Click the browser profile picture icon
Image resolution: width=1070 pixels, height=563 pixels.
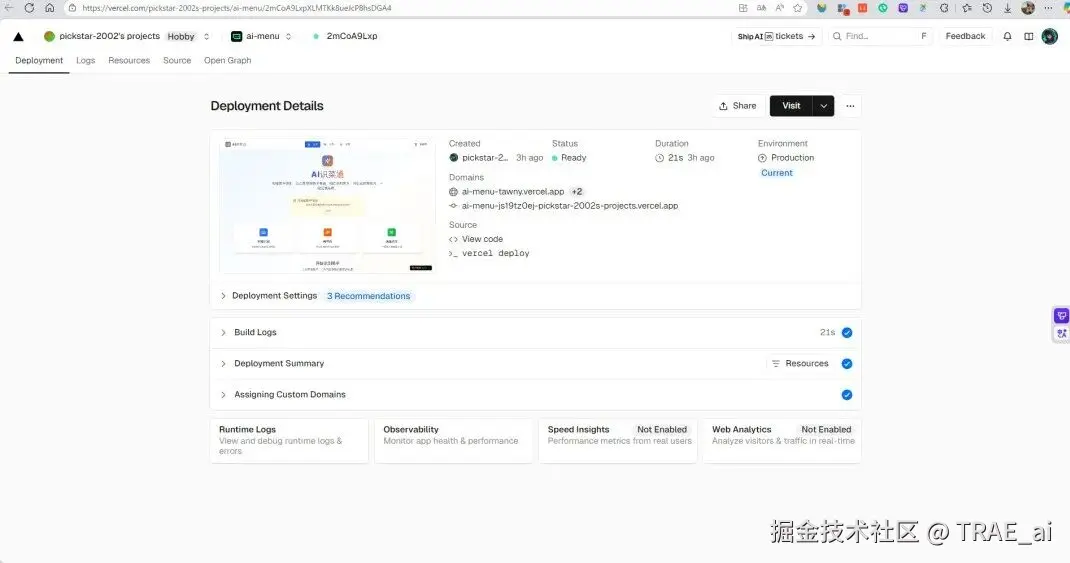1028,8
